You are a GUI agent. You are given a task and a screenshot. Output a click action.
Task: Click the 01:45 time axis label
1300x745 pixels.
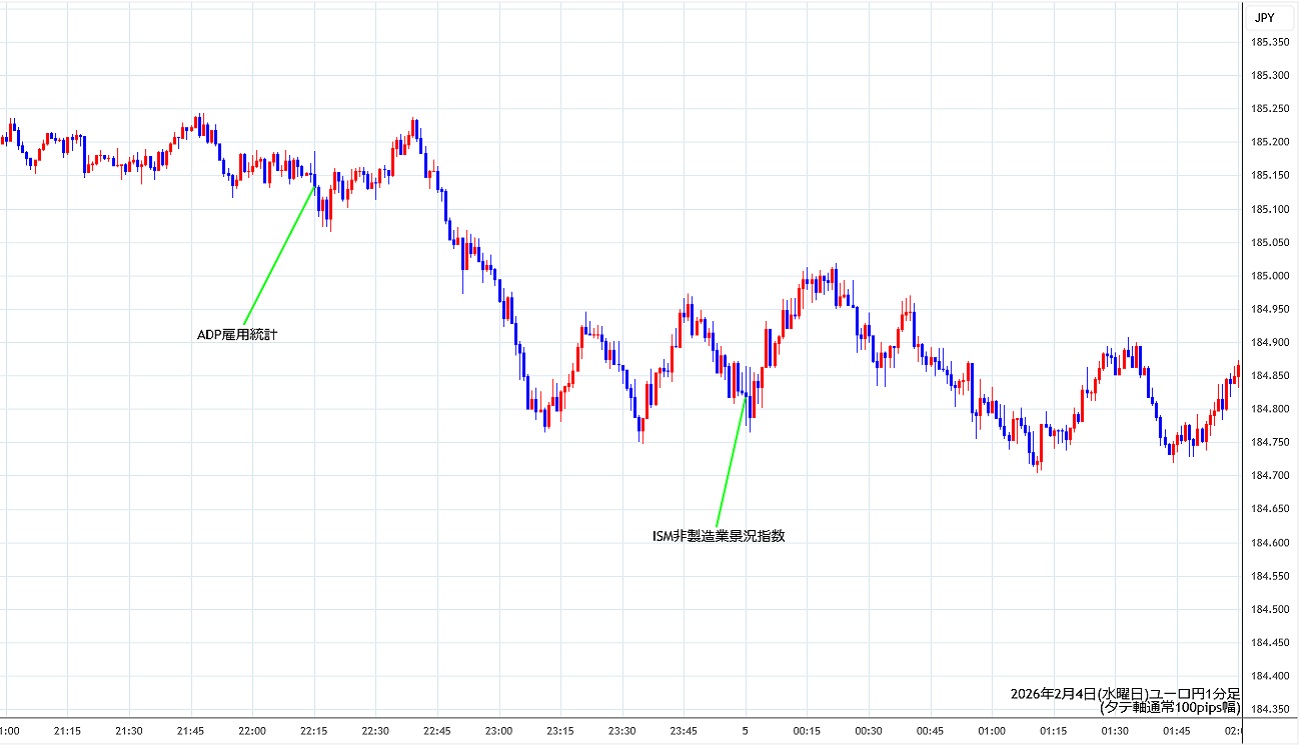tap(1176, 731)
